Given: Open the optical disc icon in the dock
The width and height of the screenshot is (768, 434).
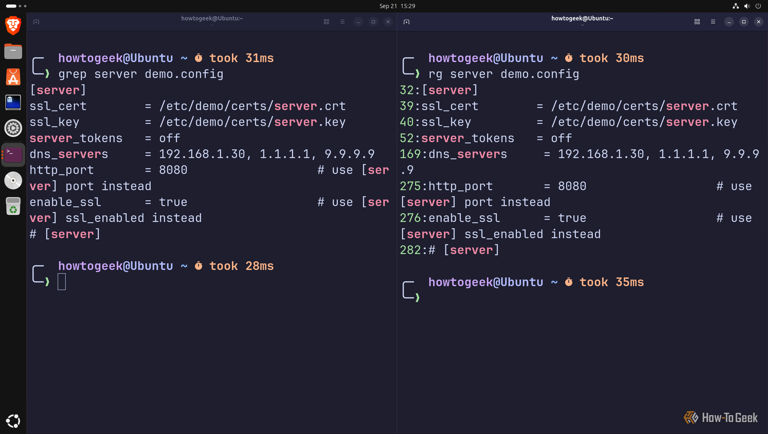Looking at the screenshot, I should (13, 180).
